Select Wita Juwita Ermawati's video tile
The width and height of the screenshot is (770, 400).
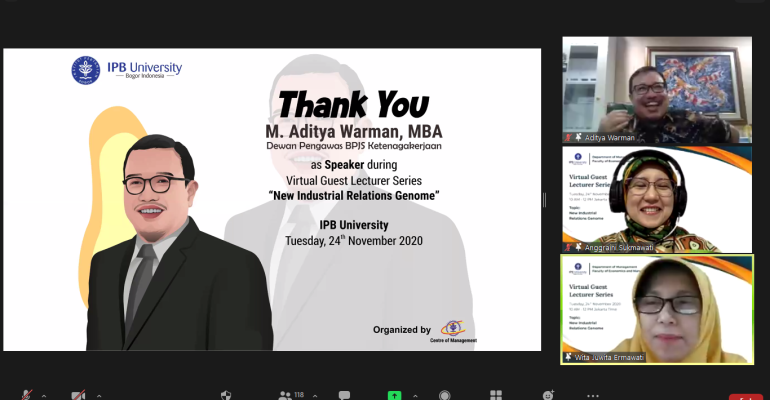(x=657, y=310)
